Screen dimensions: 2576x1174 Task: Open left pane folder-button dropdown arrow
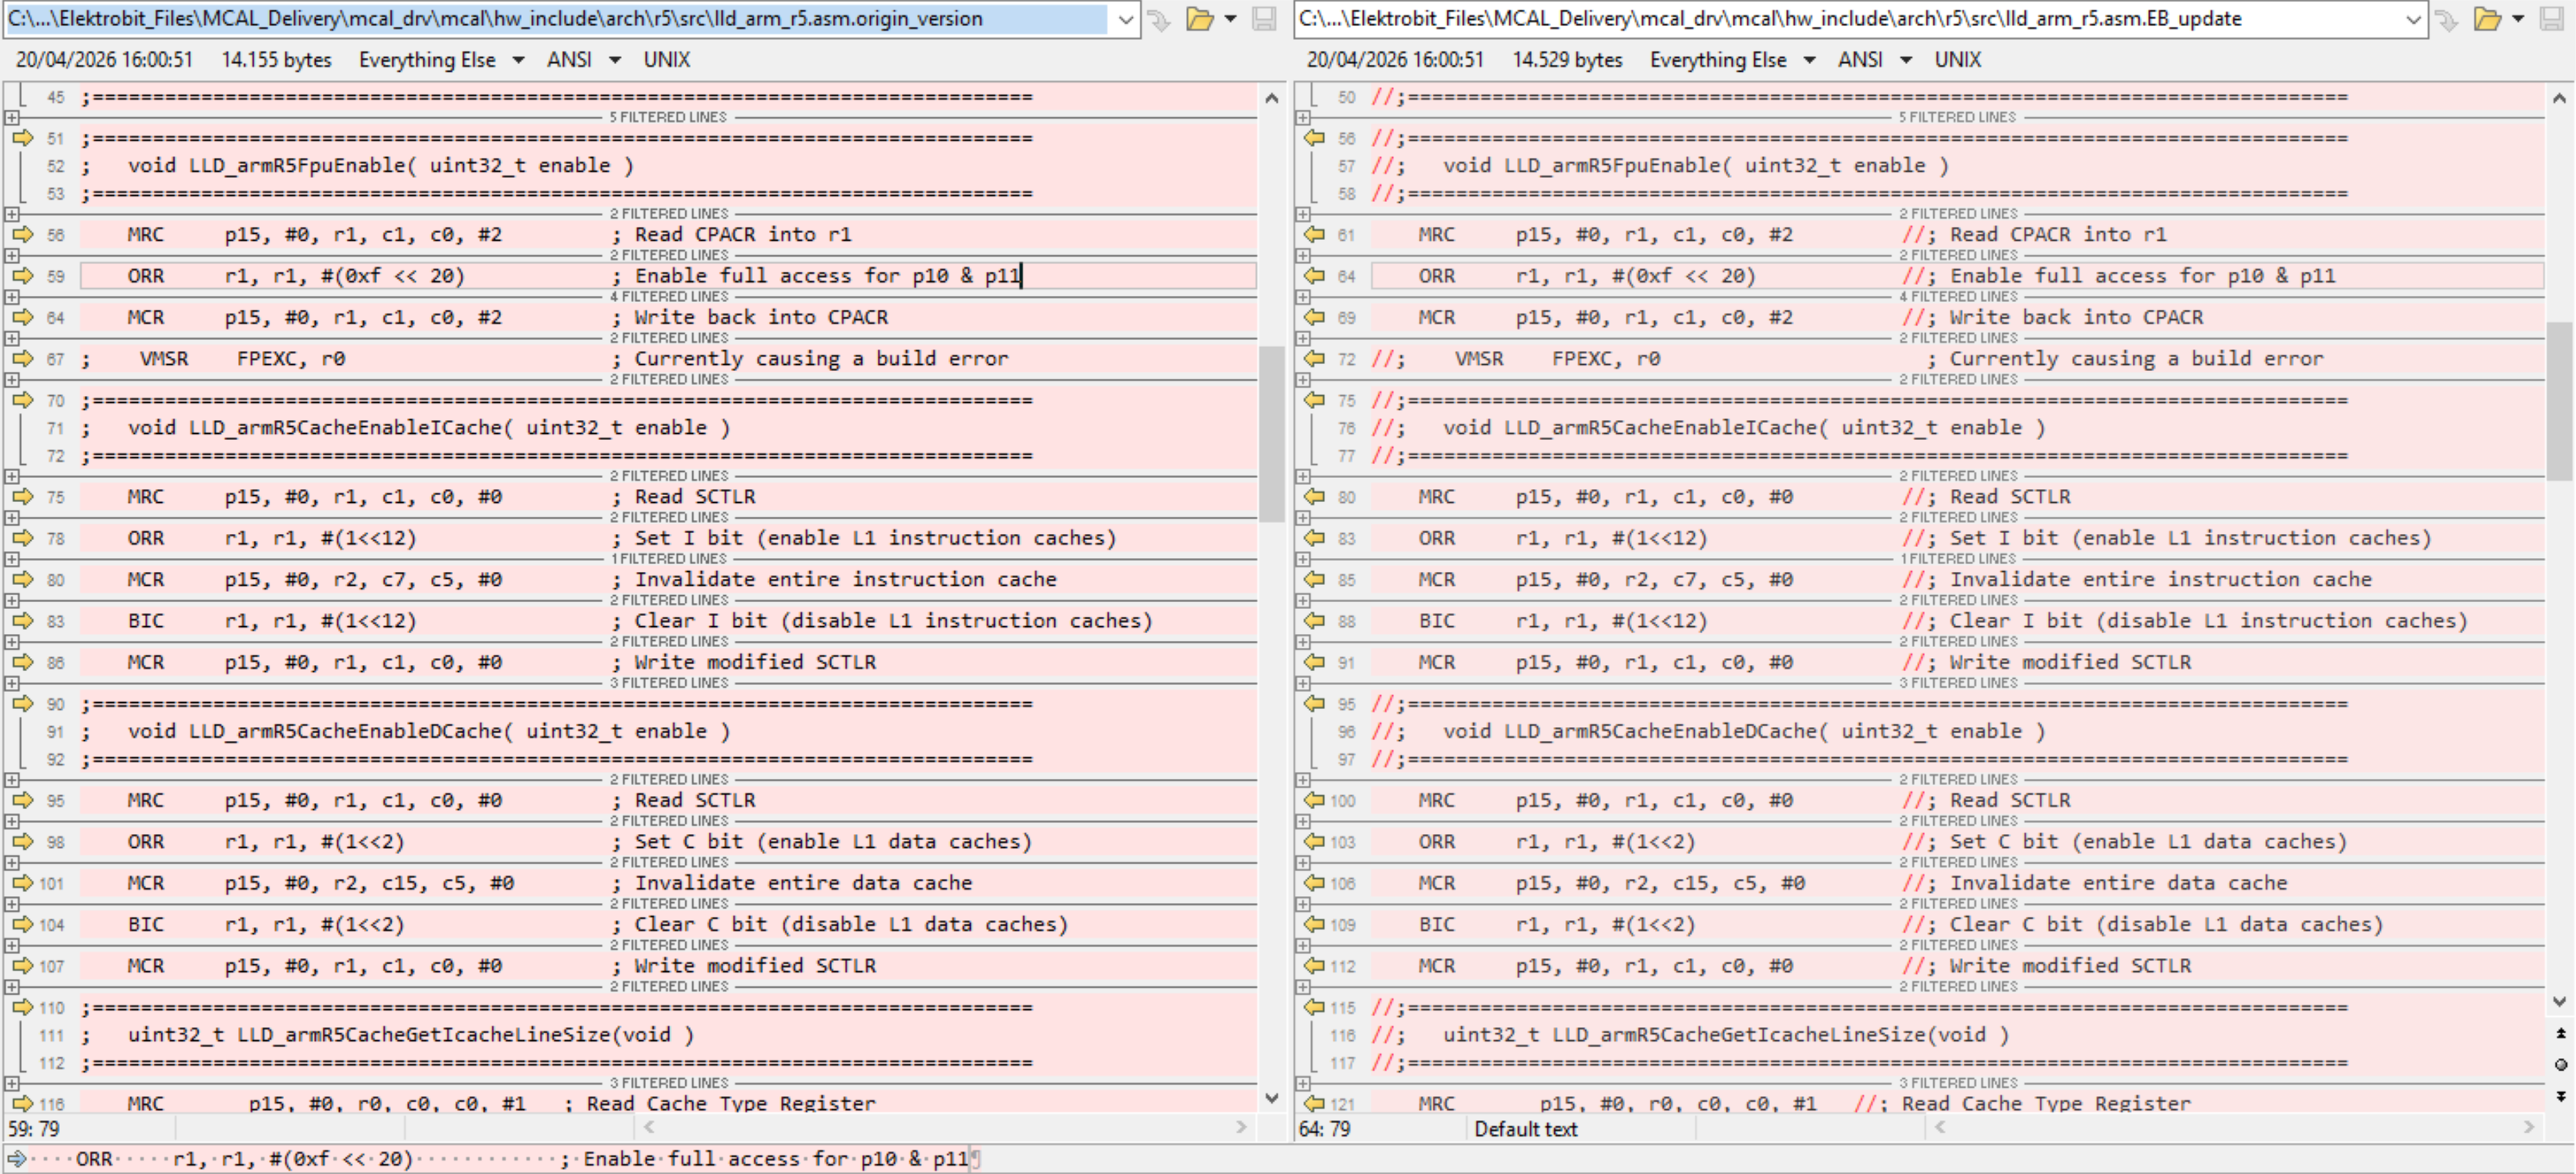click(x=1230, y=19)
